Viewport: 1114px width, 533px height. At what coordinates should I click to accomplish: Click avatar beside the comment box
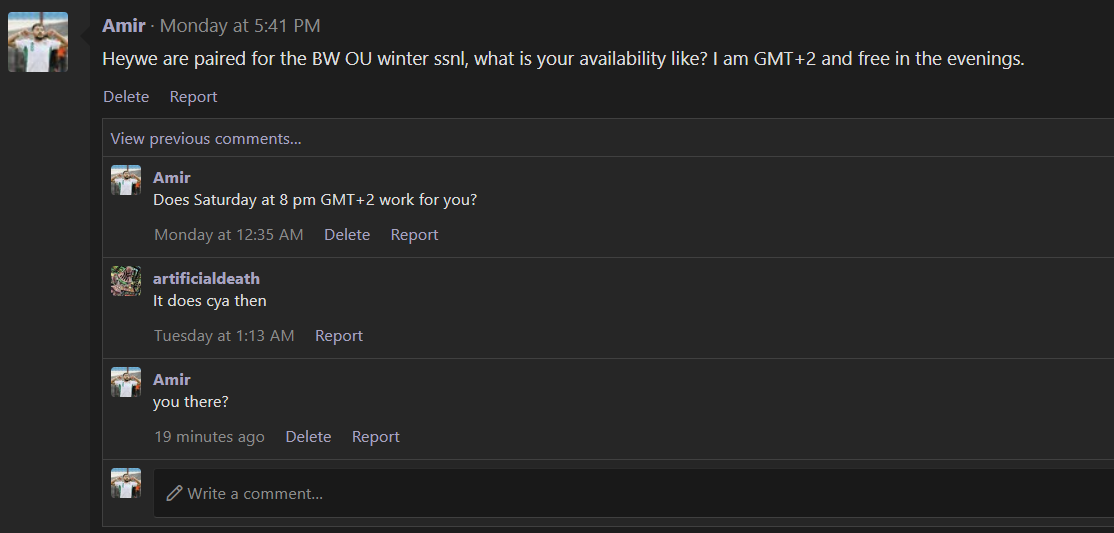126,483
